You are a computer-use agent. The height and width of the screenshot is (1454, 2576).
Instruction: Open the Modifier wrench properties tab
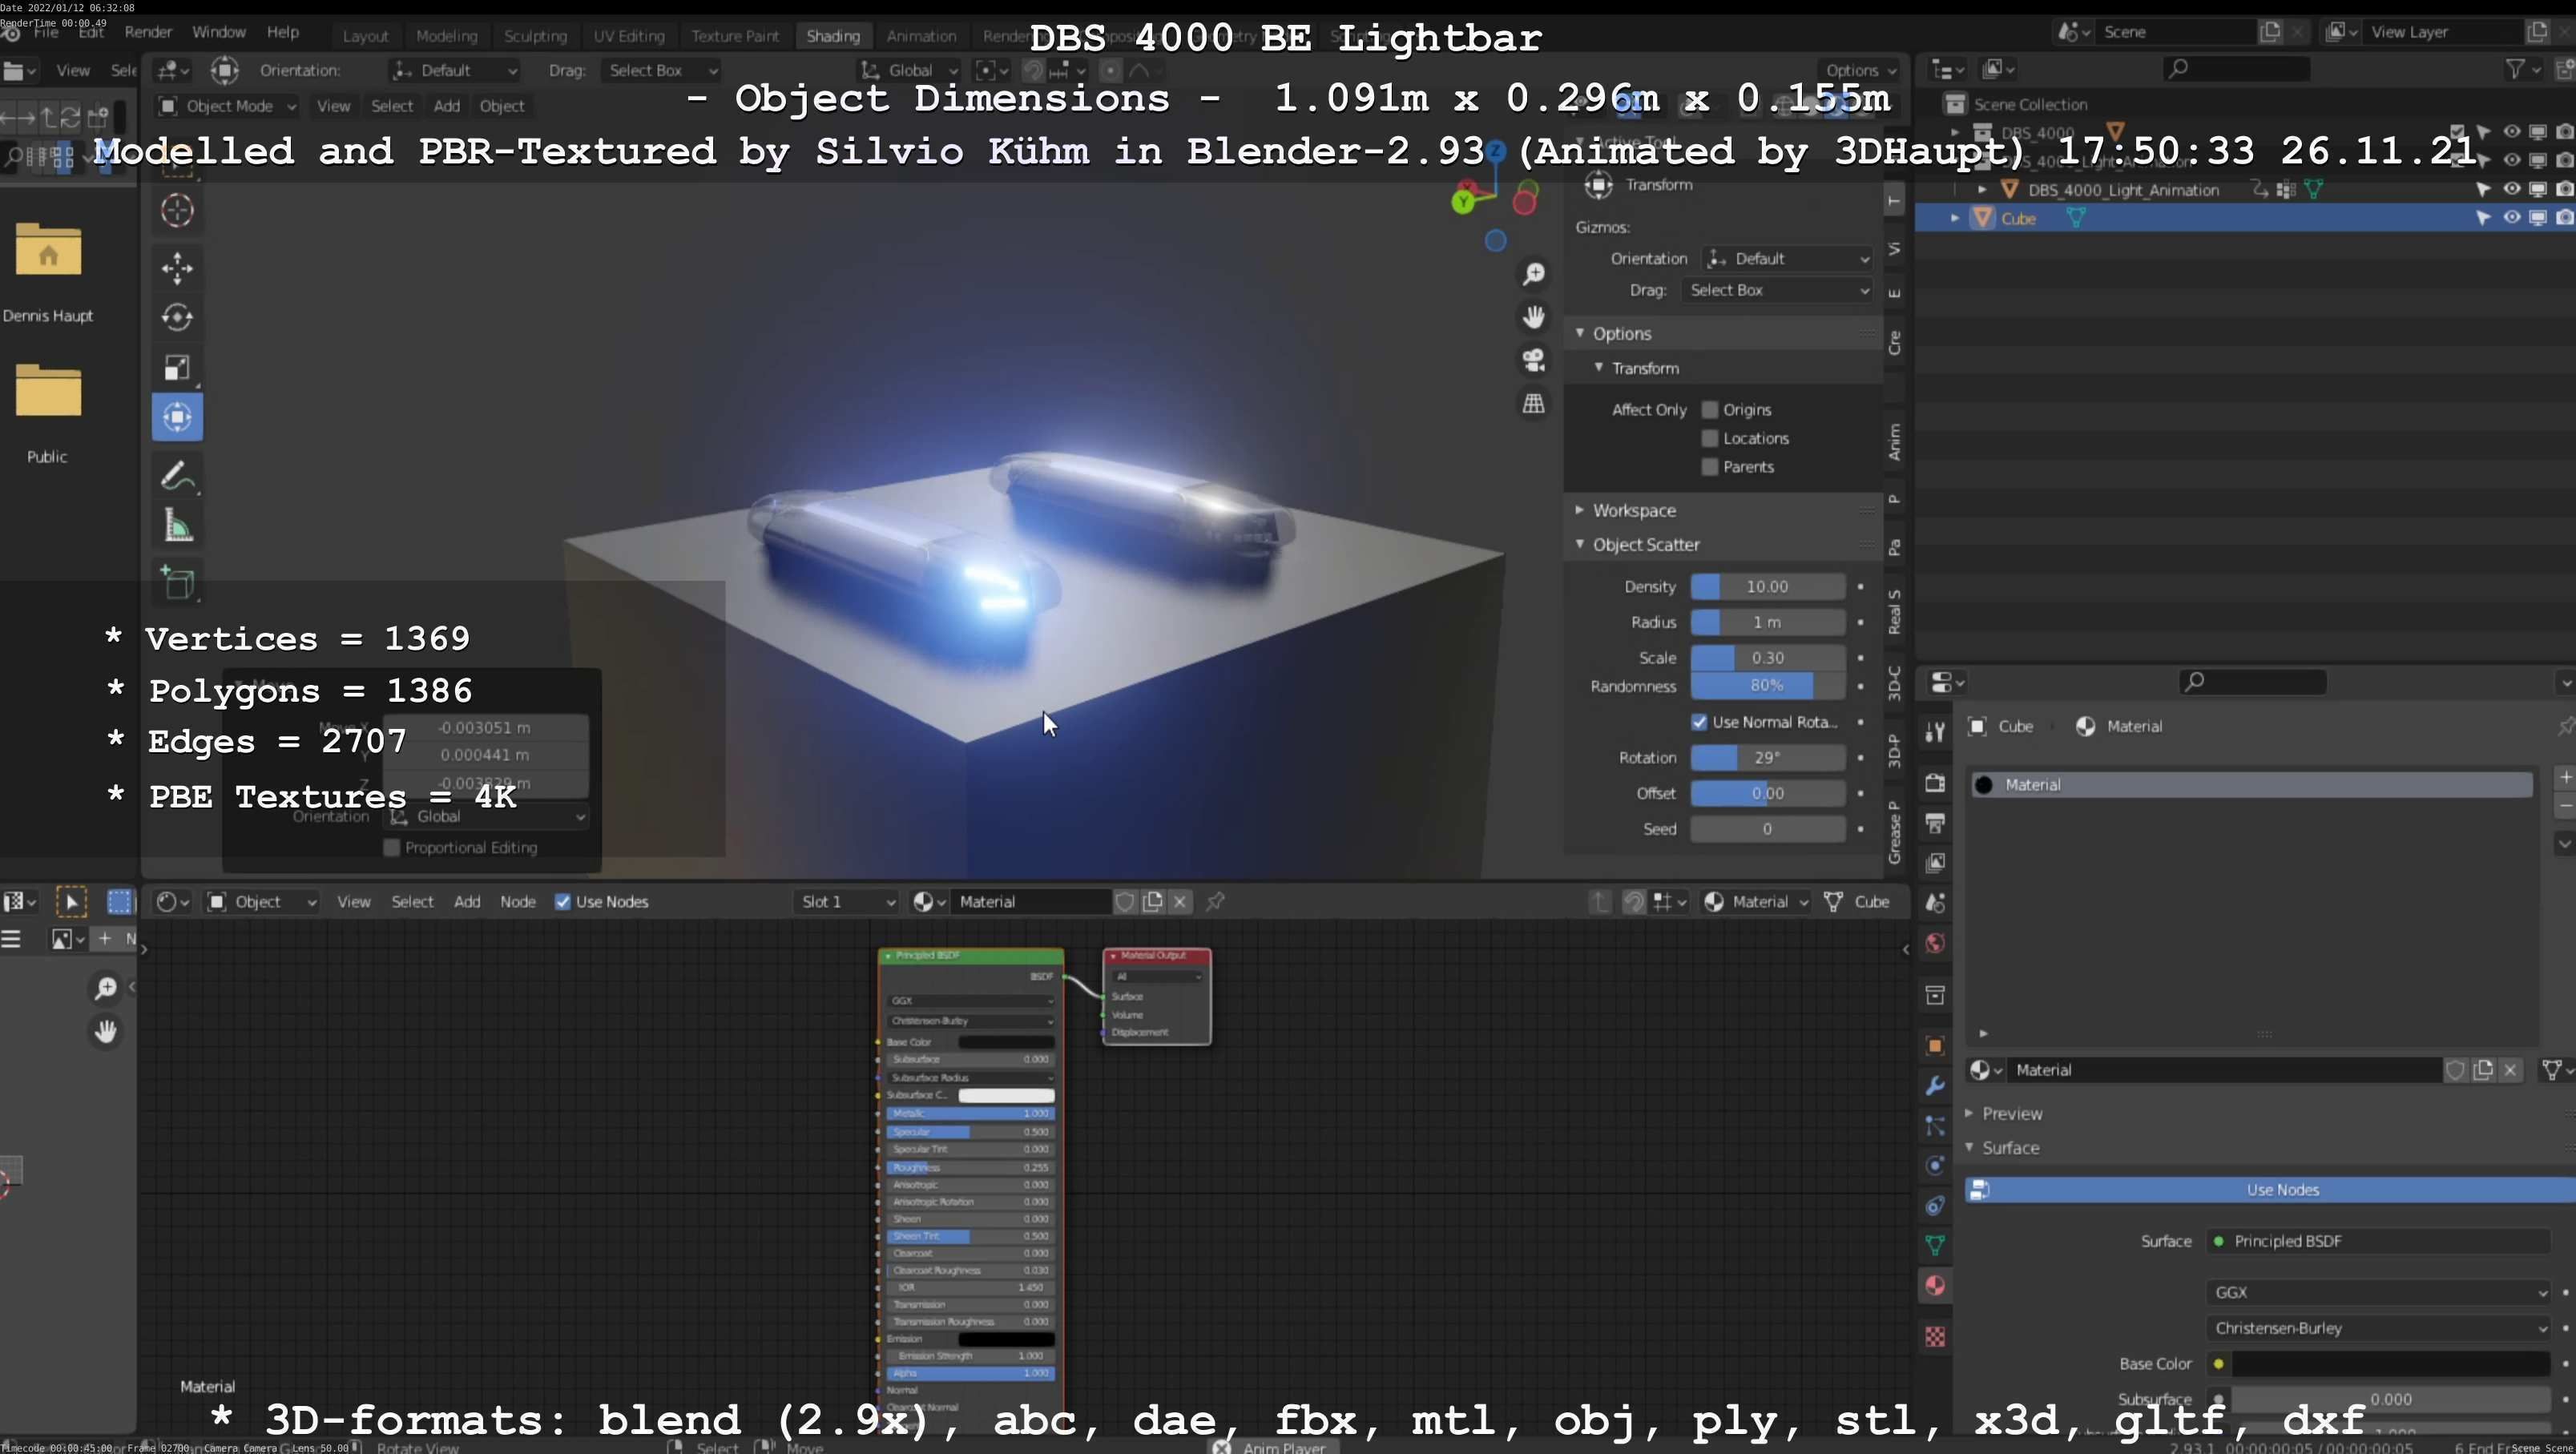pyautogui.click(x=1935, y=1086)
